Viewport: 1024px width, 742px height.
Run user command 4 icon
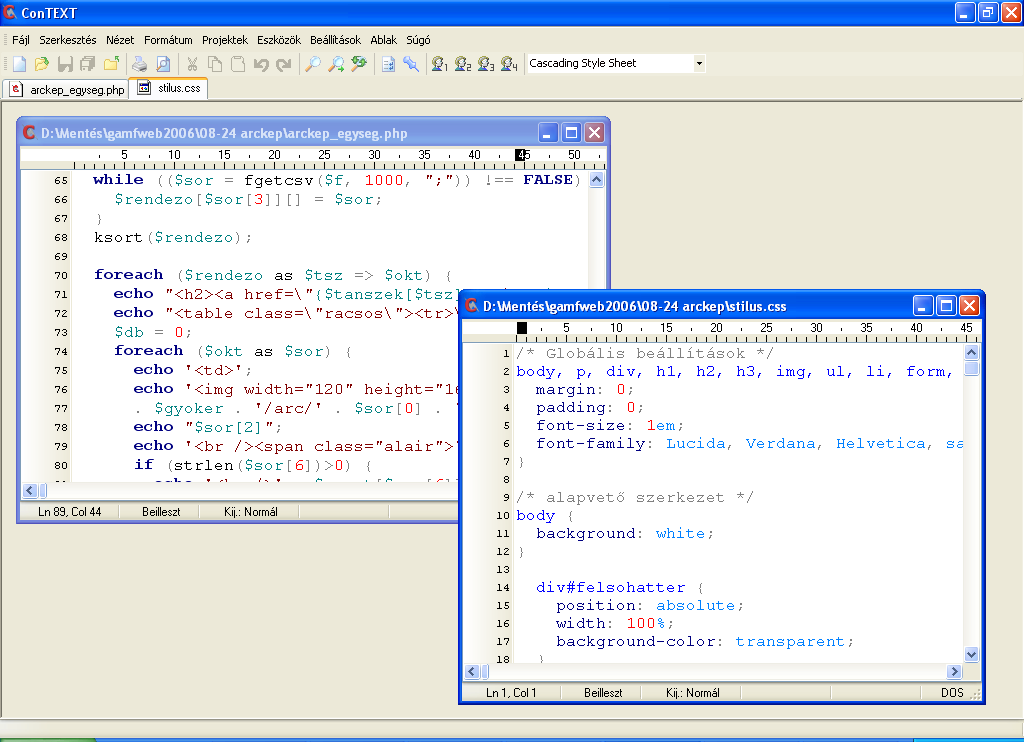click(x=509, y=63)
